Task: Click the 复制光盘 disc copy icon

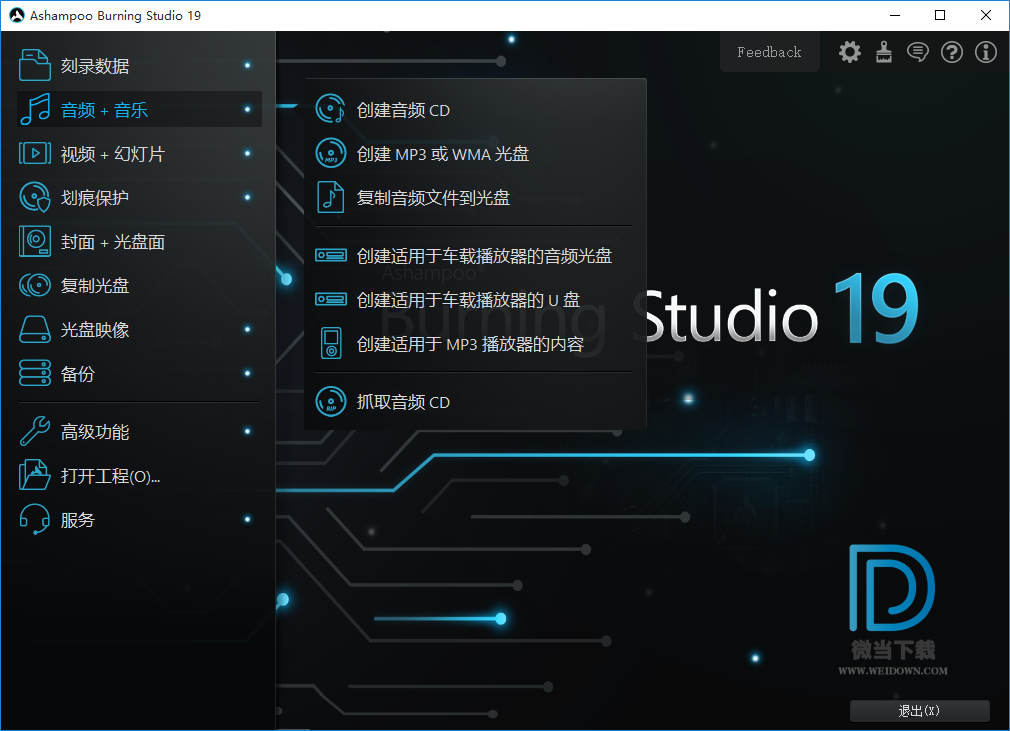Action: [34, 285]
